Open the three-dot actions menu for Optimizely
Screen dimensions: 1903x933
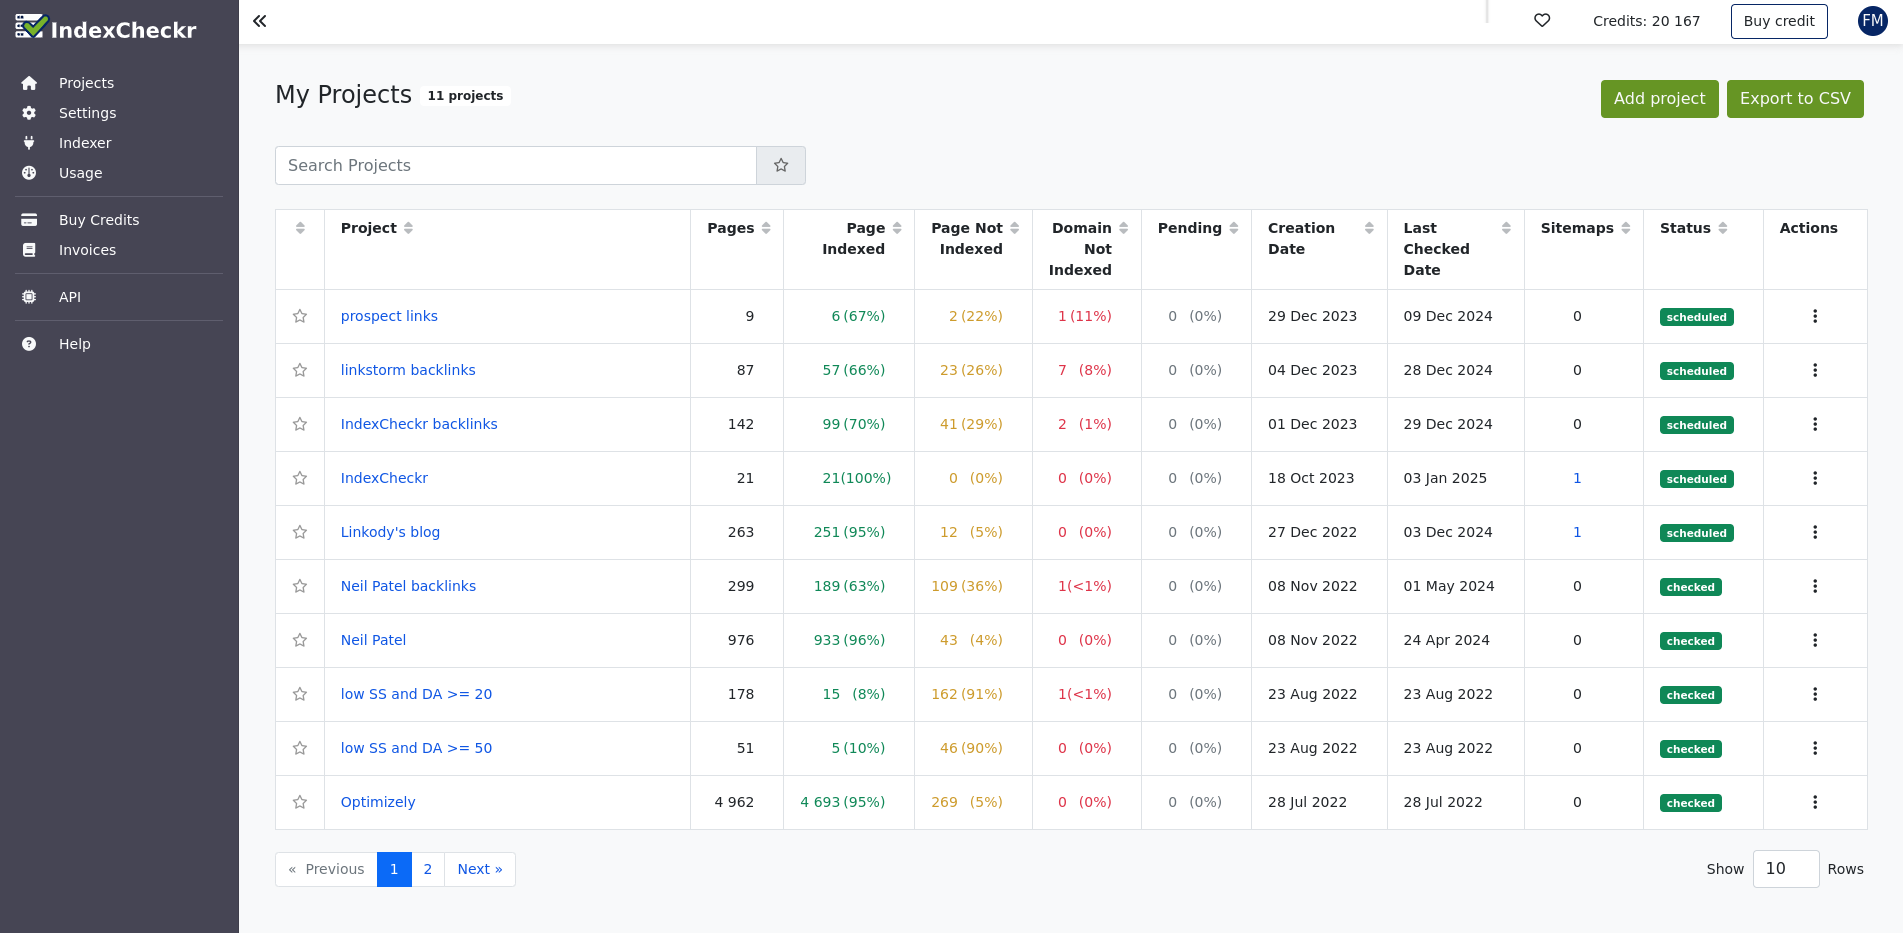1815,802
